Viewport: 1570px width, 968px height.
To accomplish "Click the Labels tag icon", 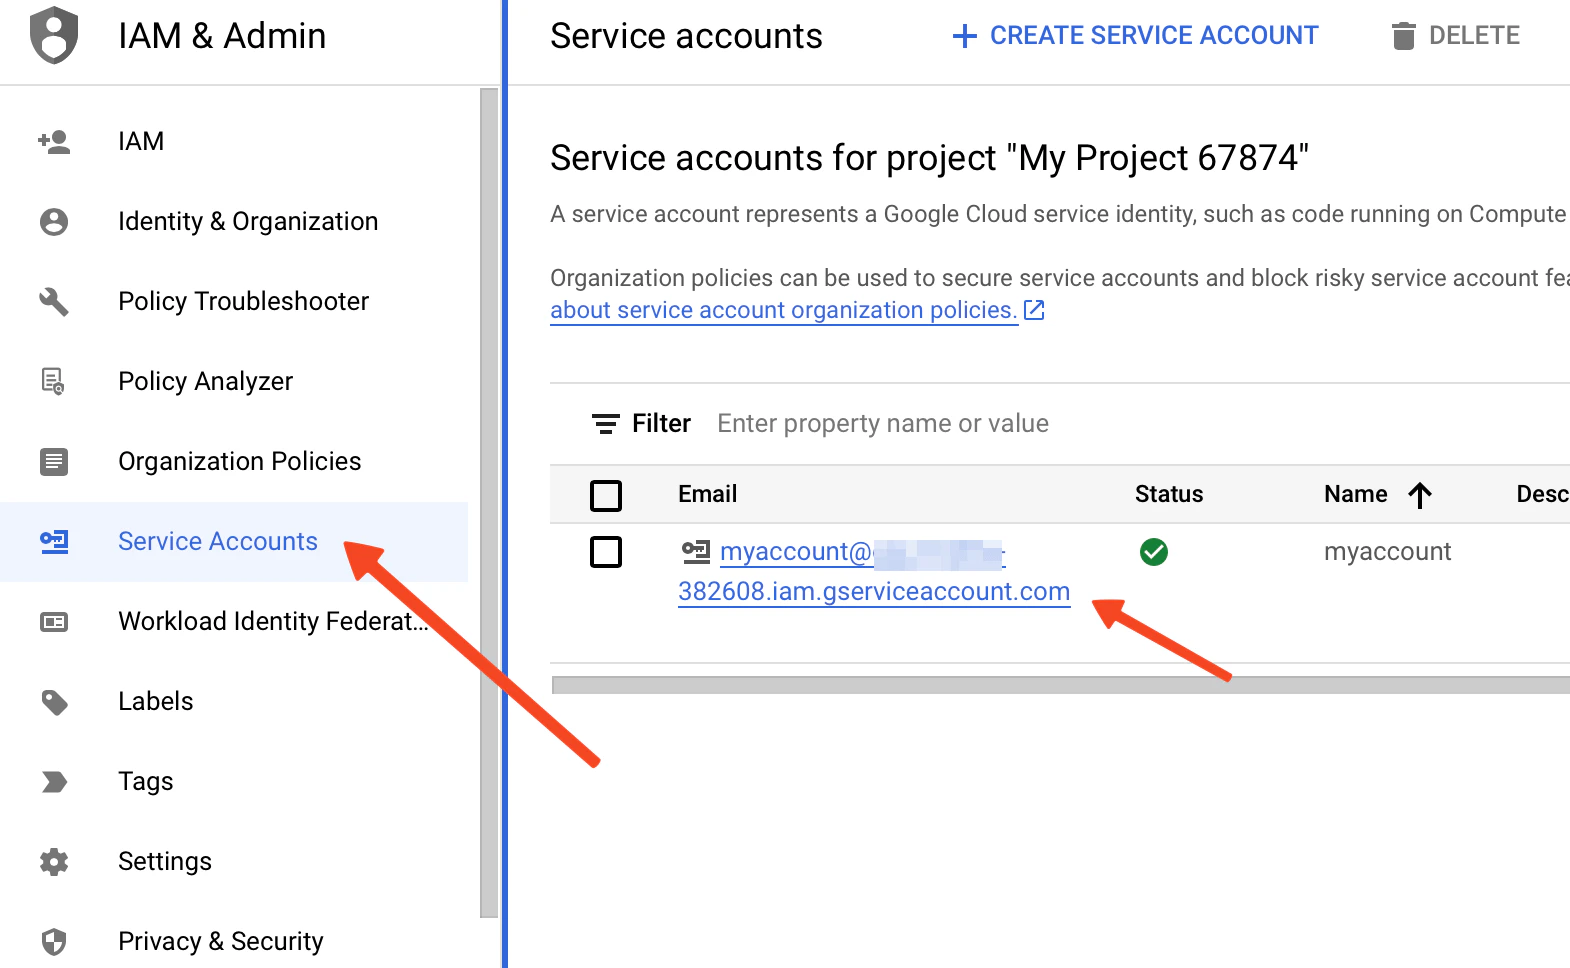I will pyautogui.click(x=54, y=702).
